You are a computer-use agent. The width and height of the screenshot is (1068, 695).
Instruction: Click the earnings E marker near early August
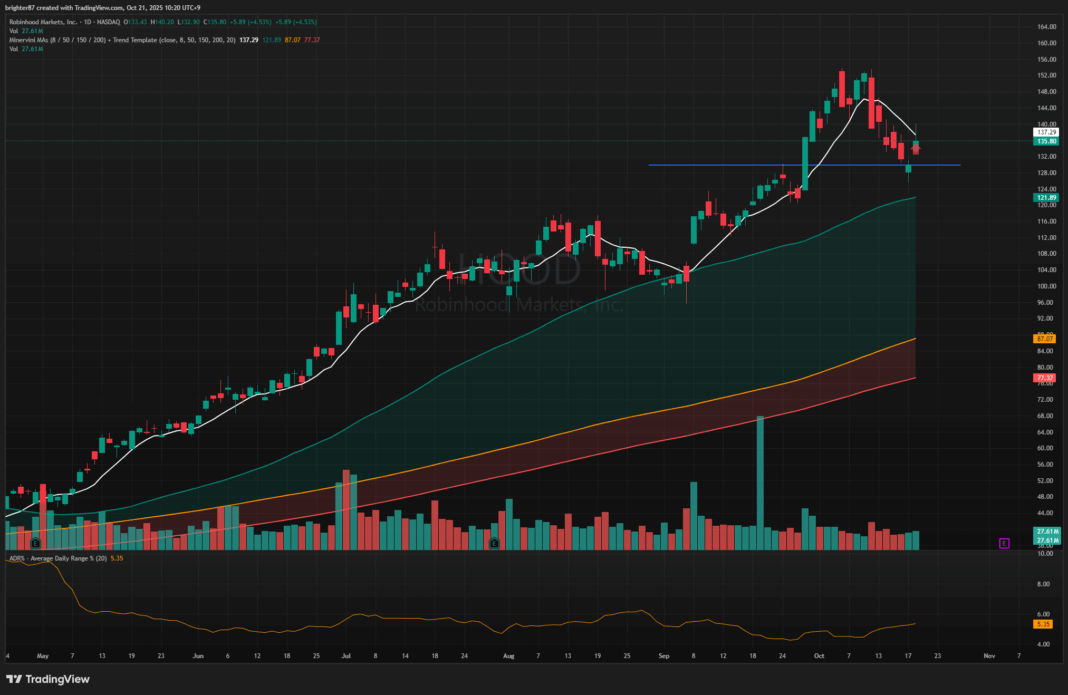493,542
